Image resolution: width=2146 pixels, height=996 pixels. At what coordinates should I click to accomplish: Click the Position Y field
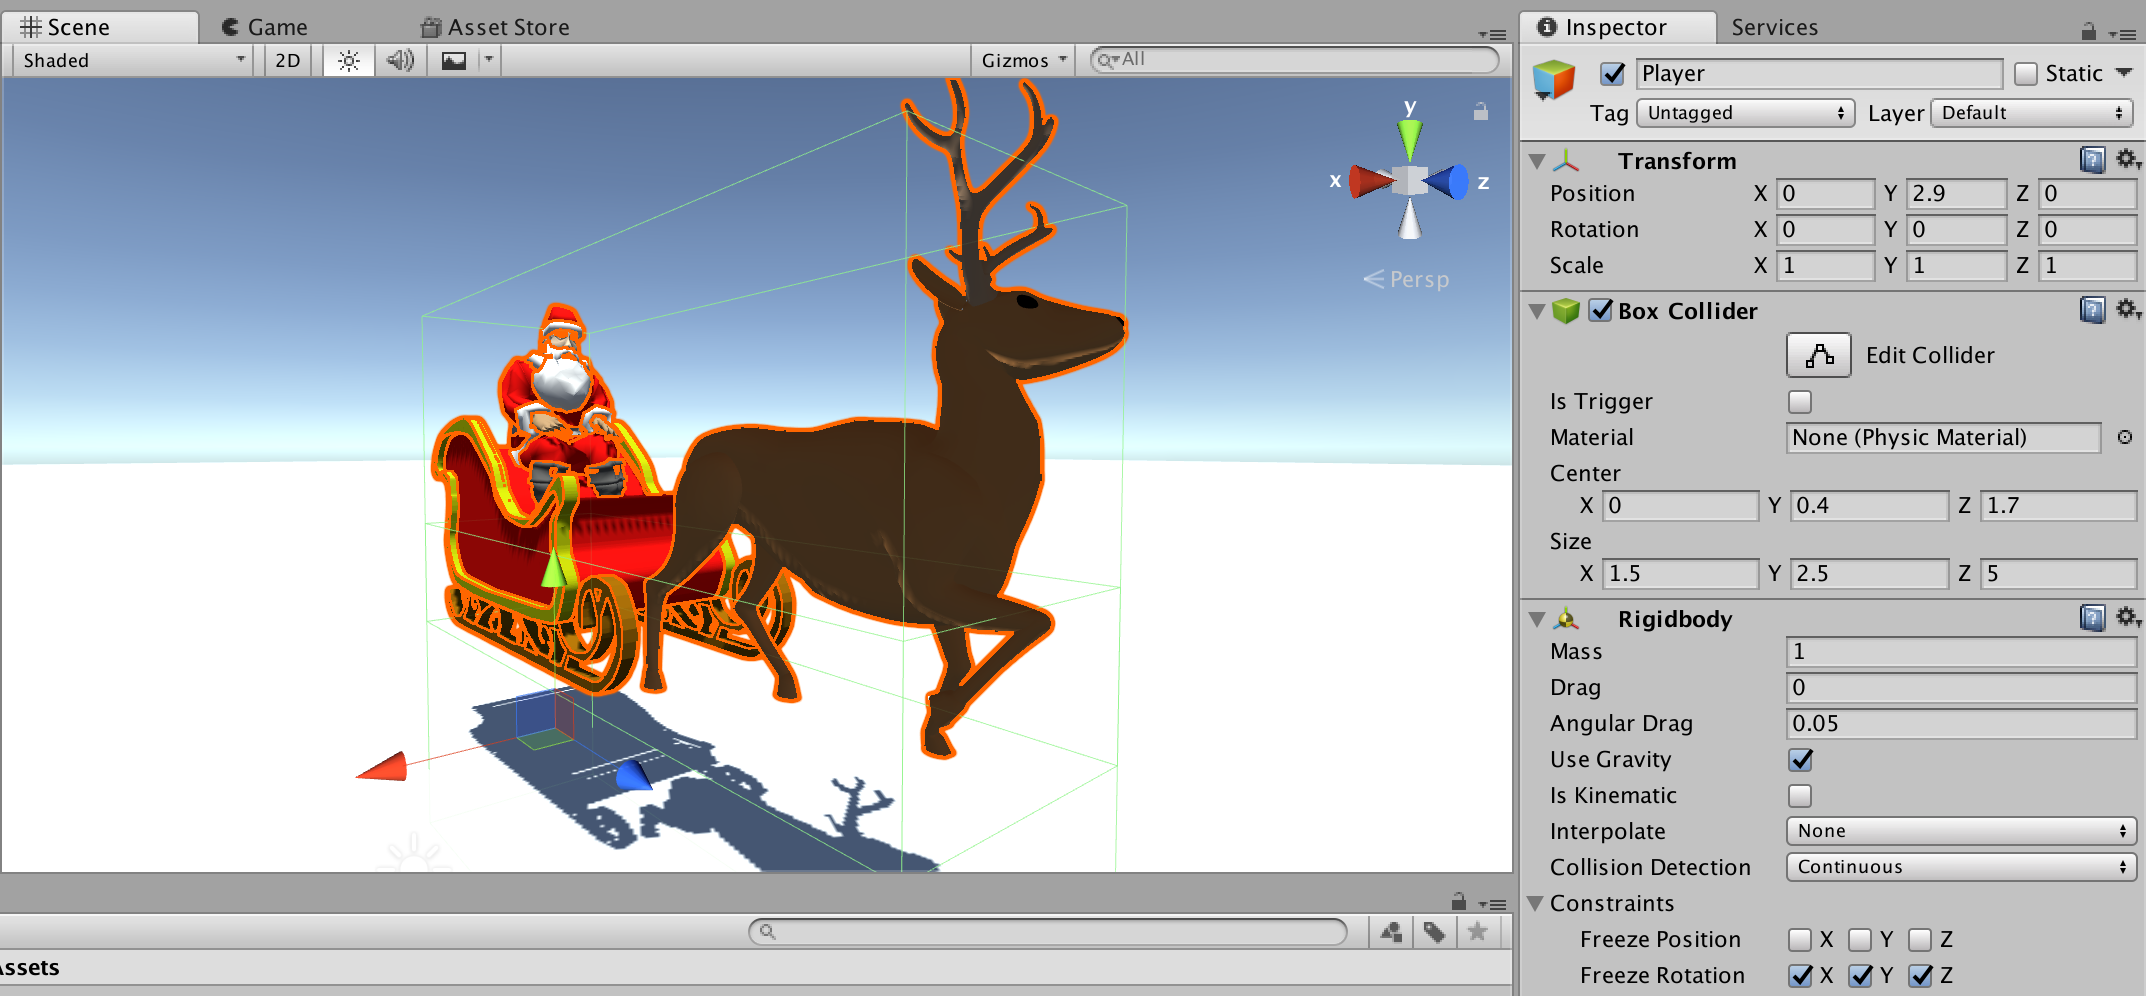pyautogui.click(x=1956, y=193)
